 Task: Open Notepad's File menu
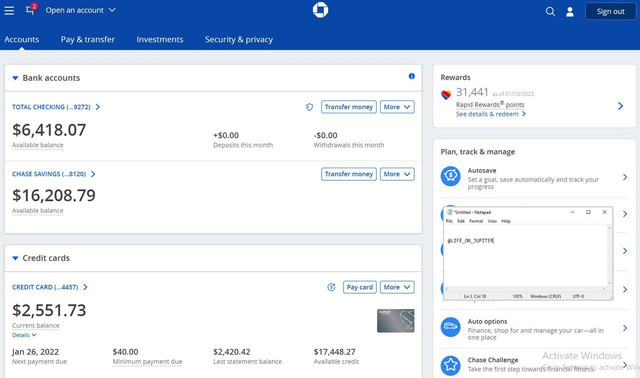(449, 221)
